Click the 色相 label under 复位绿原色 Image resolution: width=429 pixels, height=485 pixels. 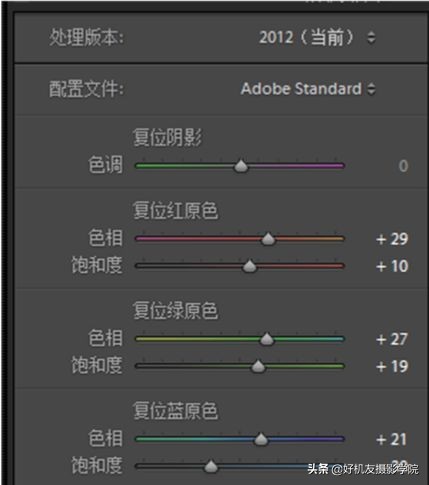pyautogui.click(x=105, y=338)
